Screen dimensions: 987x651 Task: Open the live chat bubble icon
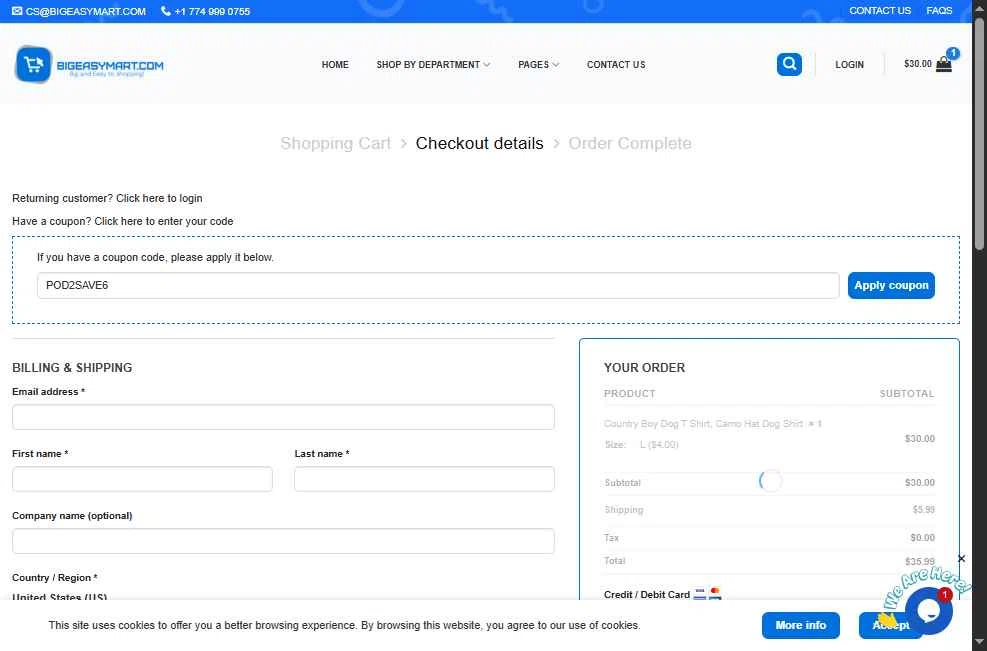928,610
